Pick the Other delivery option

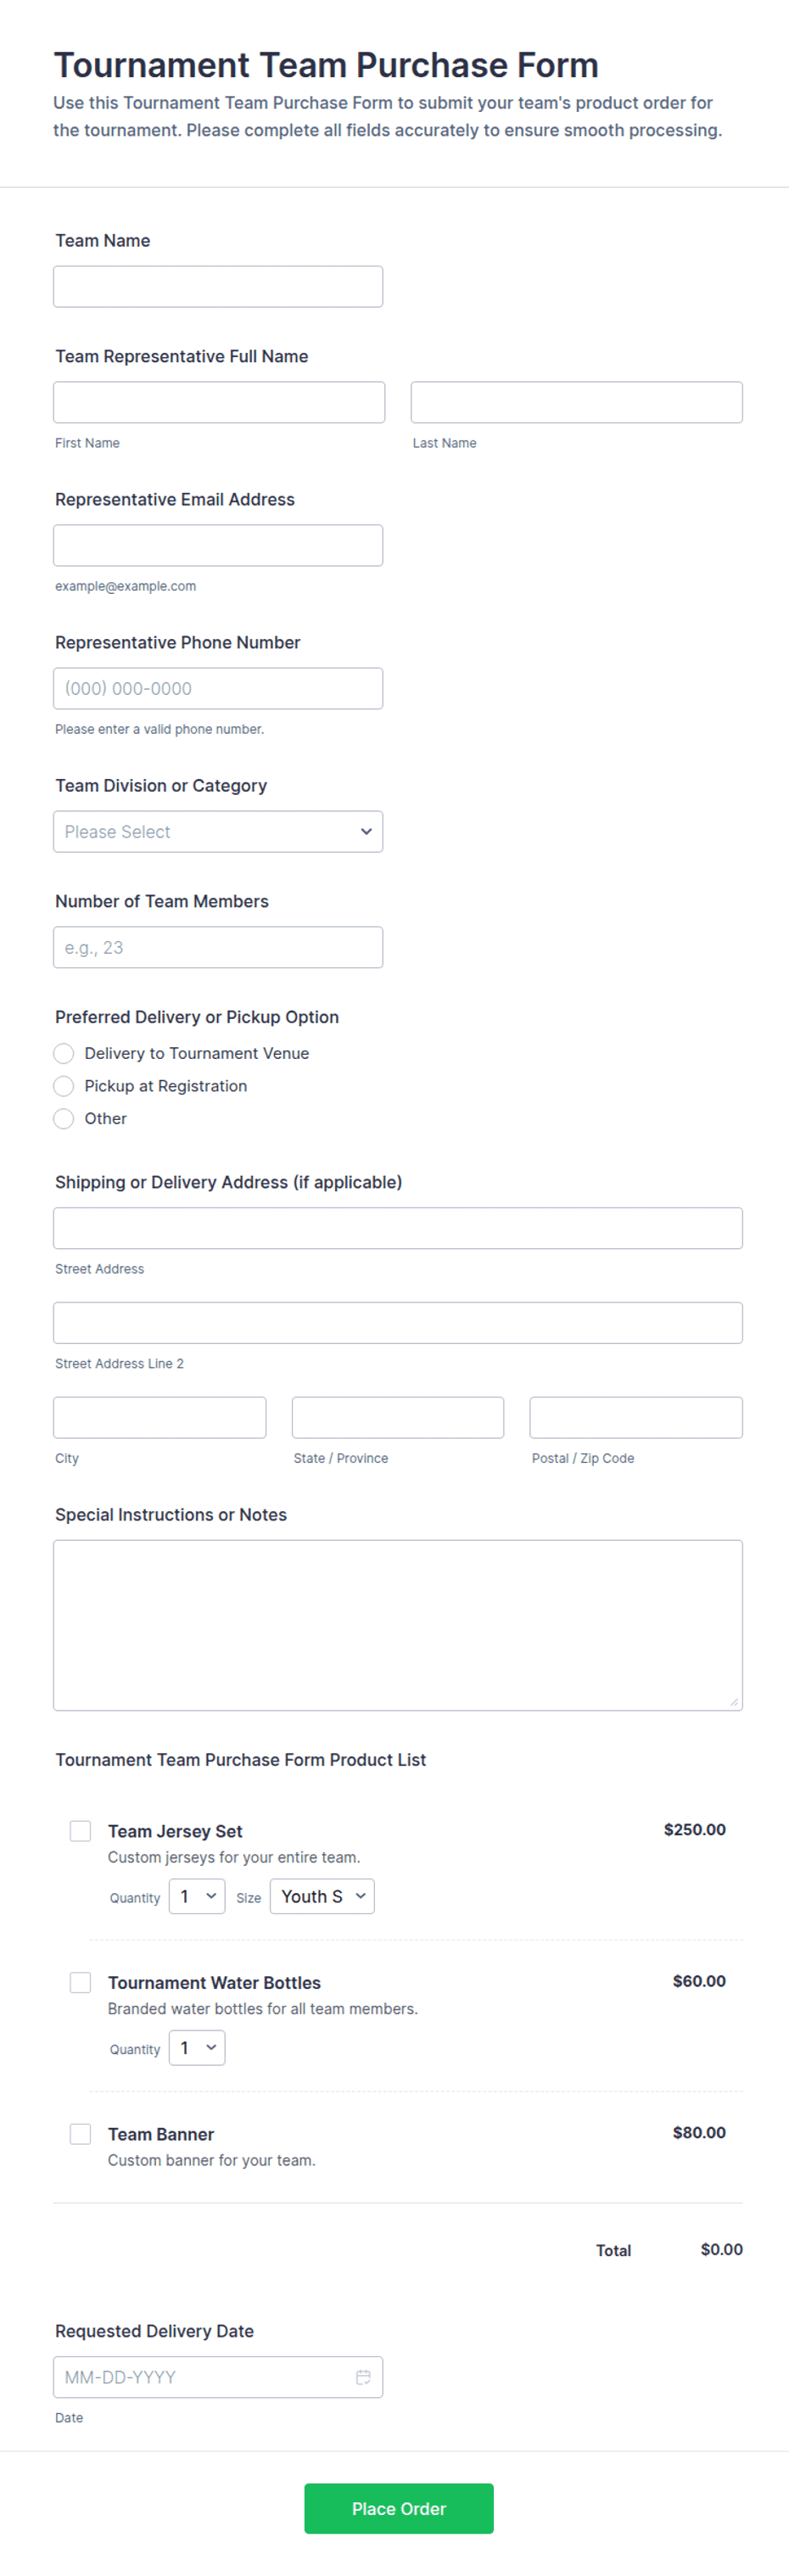64,1118
